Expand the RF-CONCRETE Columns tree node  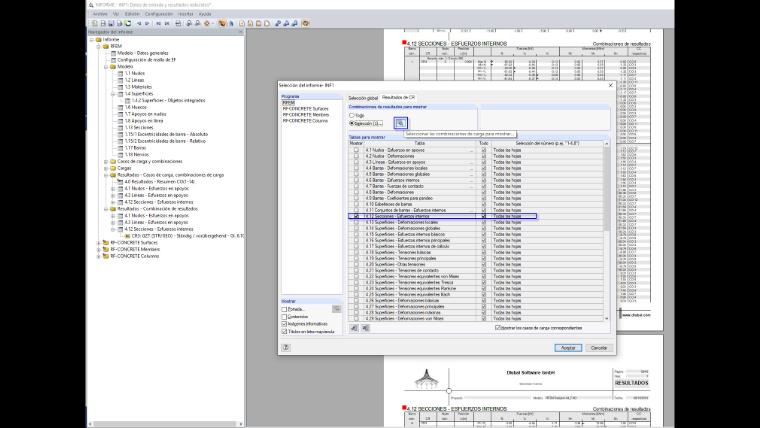click(99, 256)
